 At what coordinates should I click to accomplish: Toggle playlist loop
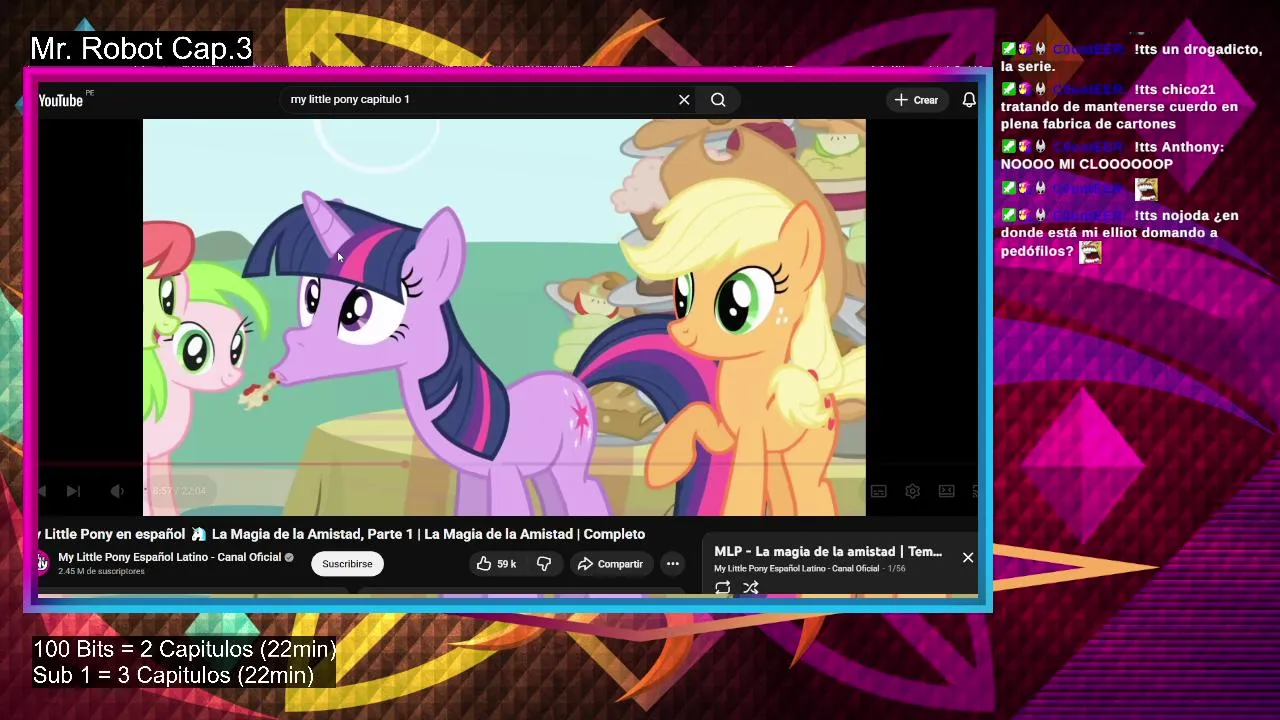click(x=723, y=588)
